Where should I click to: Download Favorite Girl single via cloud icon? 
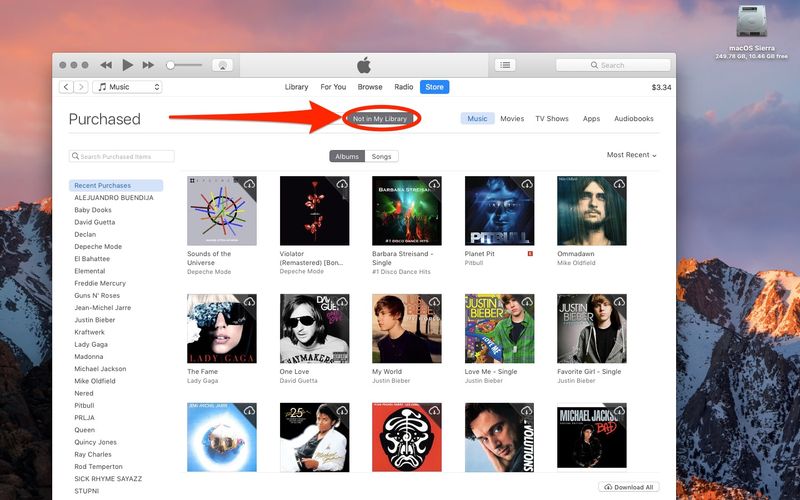tap(619, 302)
